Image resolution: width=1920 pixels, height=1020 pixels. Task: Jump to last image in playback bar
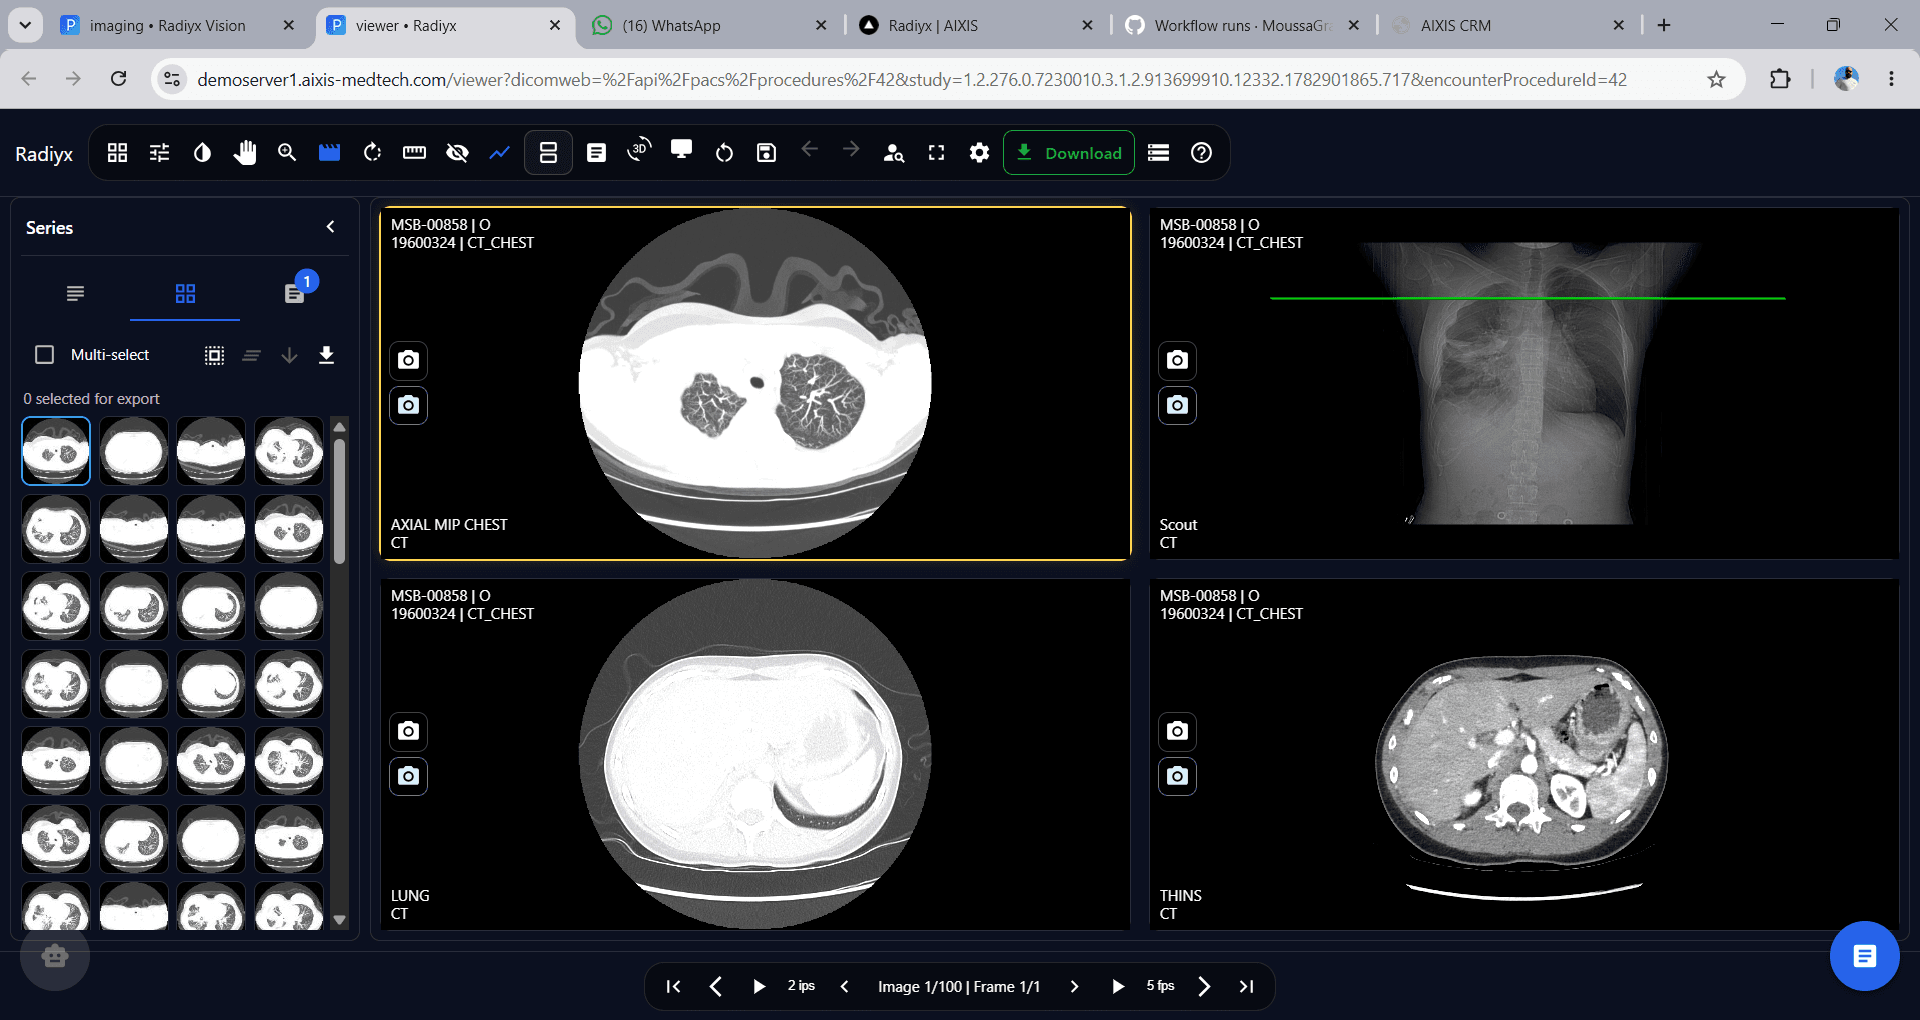click(1246, 986)
